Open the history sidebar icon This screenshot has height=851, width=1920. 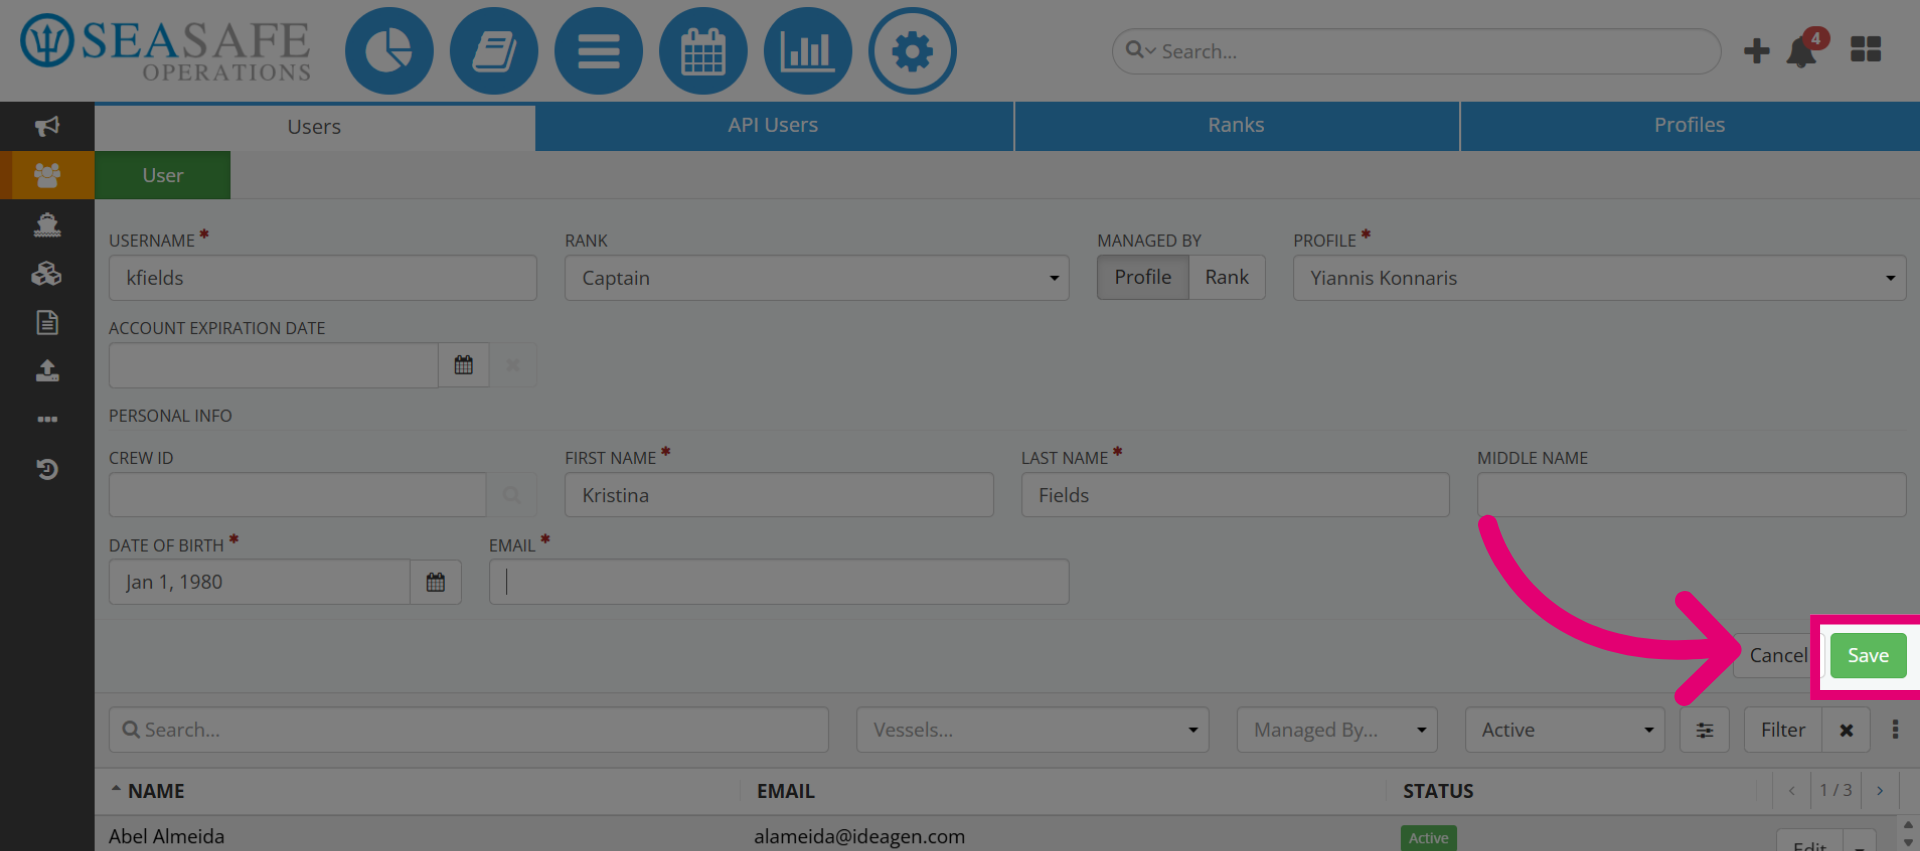coord(47,468)
